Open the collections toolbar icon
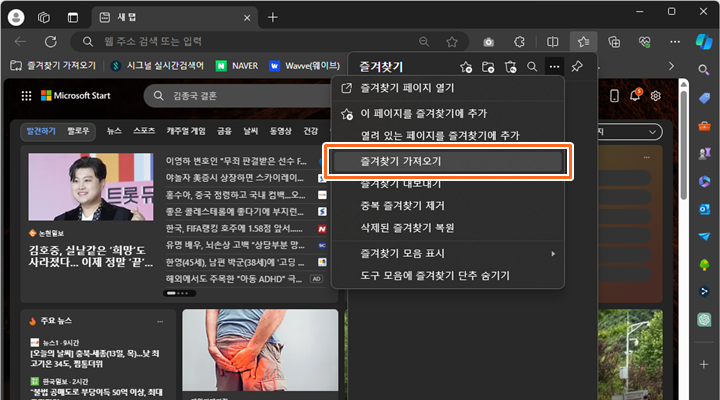 (x=614, y=42)
